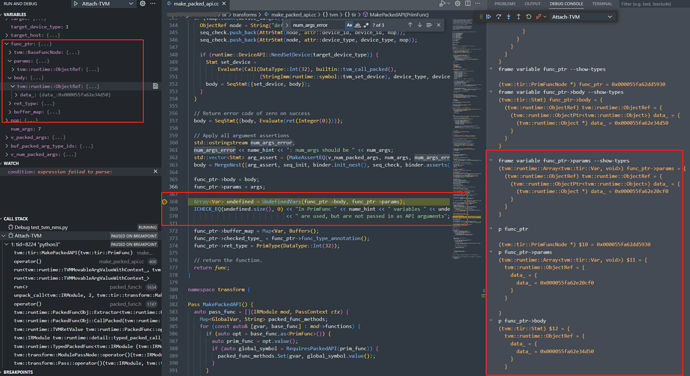This screenshot has width=690, height=376.
Task: Open launch.json via the gear icon
Action: [x=143, y=4]
